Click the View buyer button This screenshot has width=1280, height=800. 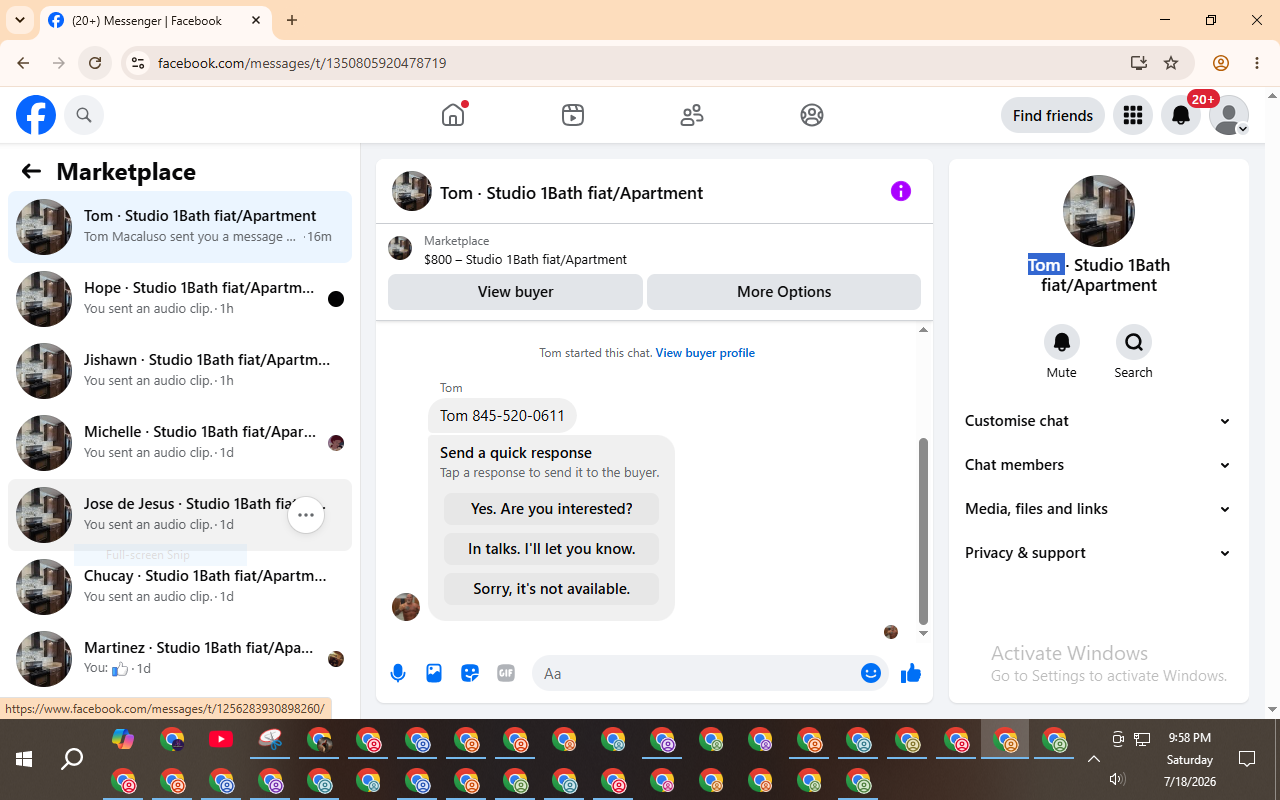click(515, 292)
